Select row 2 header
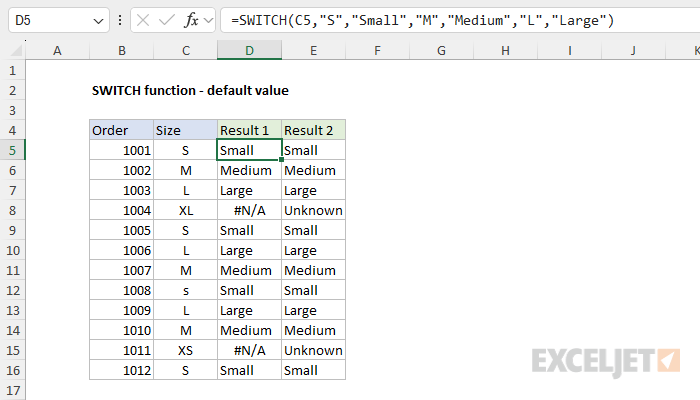 point(12,90)
